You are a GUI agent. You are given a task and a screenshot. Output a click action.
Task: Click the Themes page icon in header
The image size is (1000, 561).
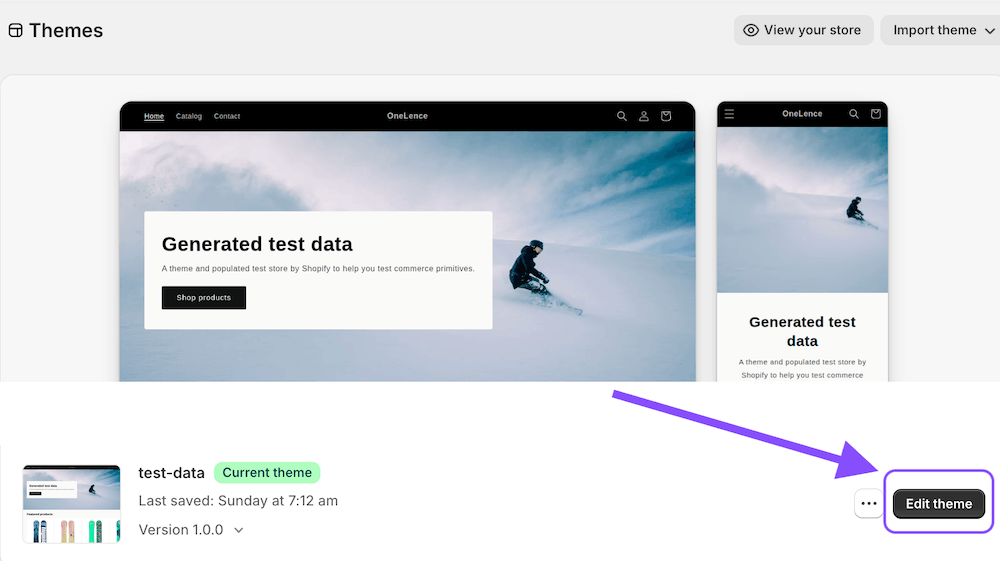[15, 31]
